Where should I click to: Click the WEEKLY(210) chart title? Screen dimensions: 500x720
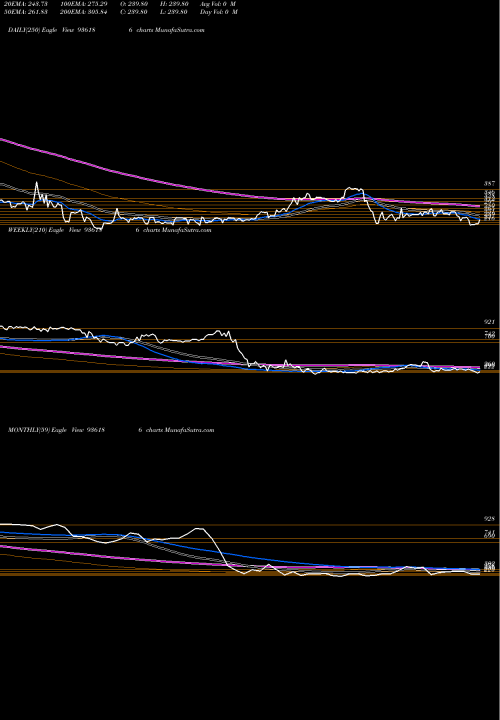pos(55,230)
